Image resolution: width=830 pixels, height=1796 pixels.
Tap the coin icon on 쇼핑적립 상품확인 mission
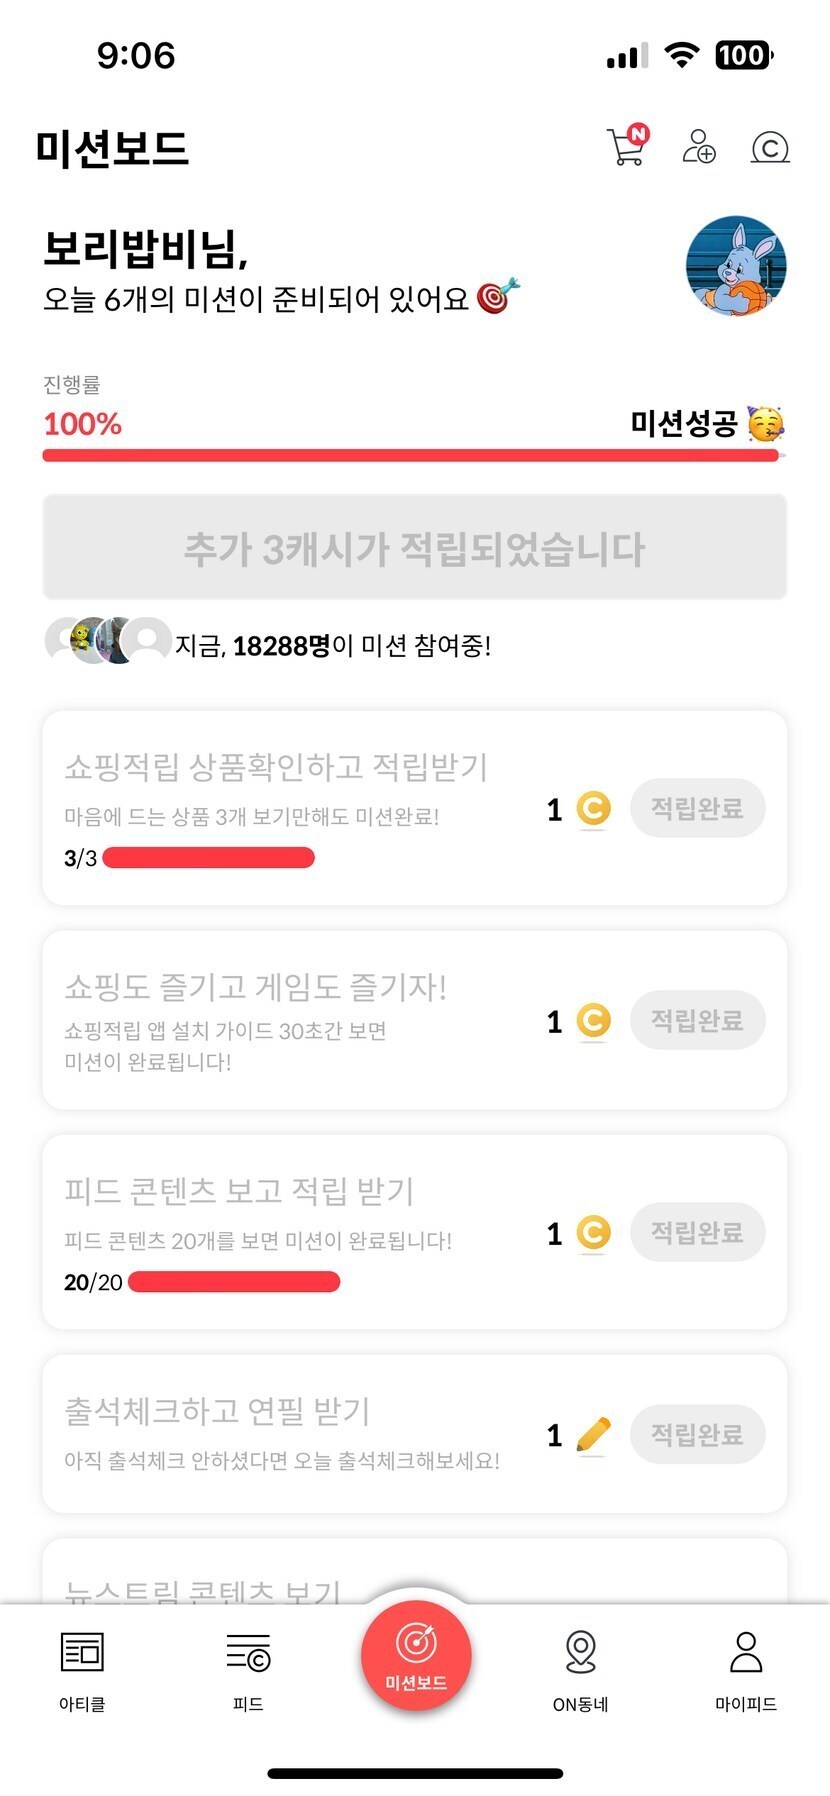593,808
